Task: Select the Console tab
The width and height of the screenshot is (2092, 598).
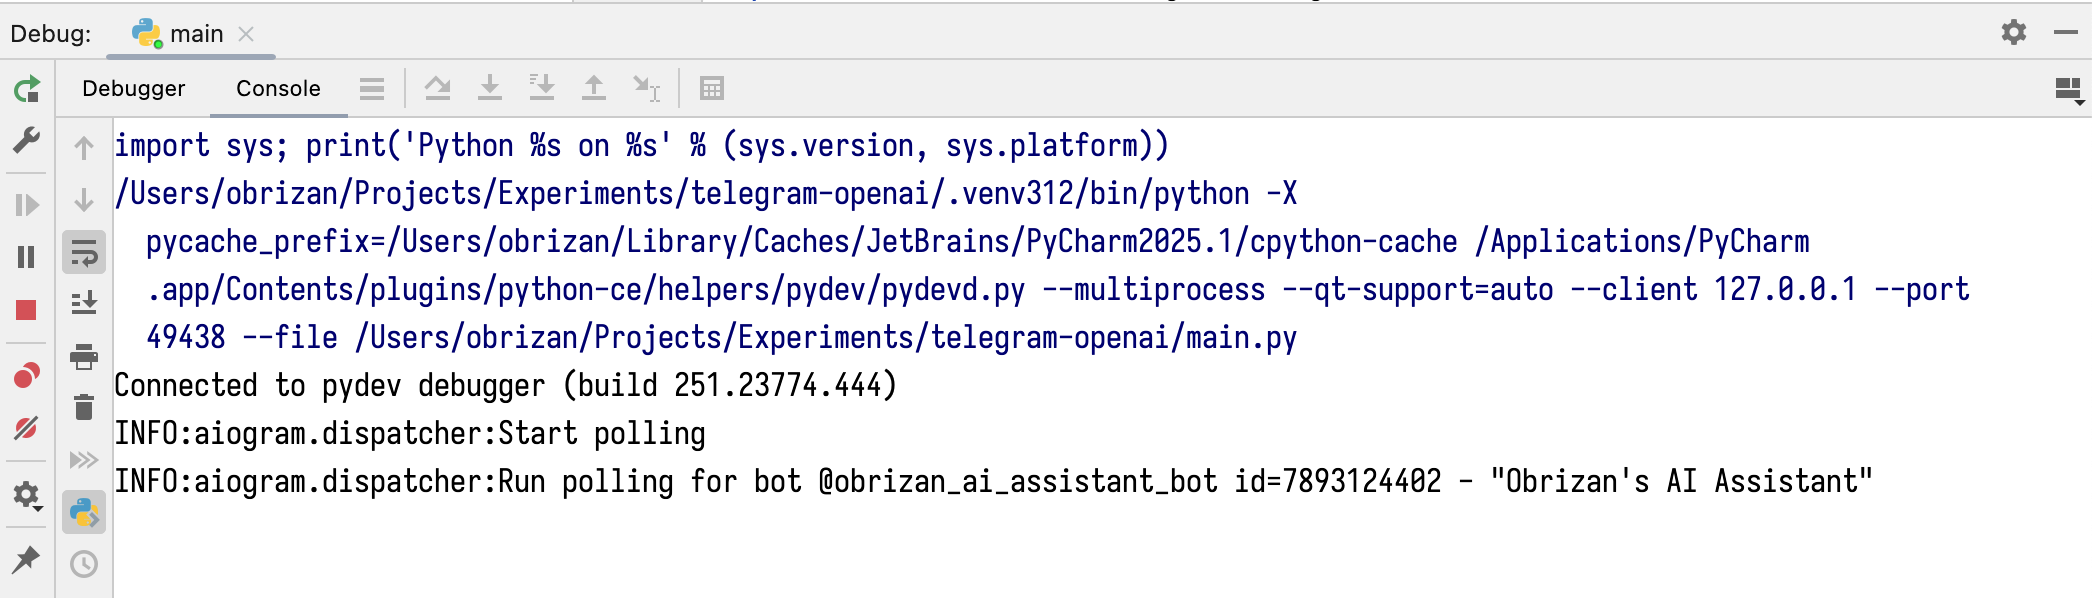Action: click(278, 89)
